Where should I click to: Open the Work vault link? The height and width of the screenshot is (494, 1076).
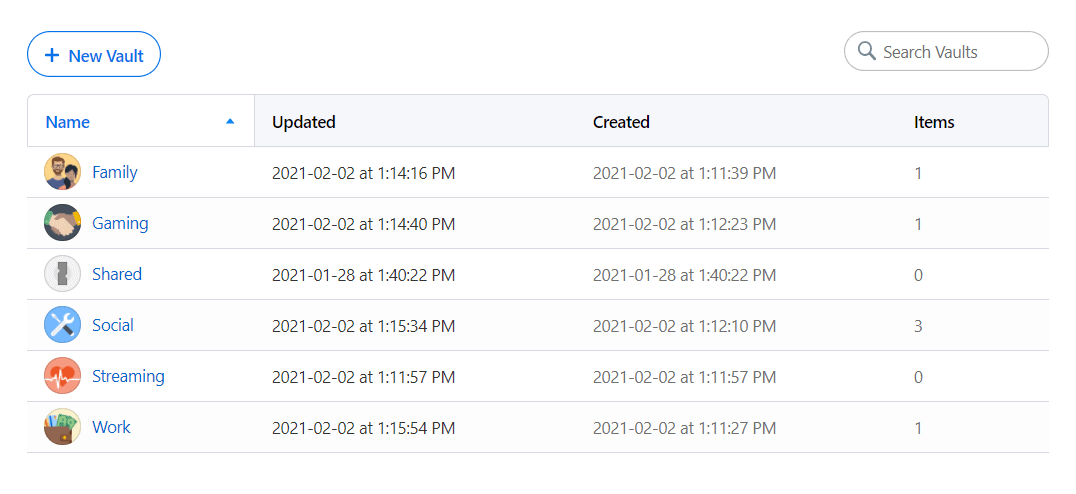point(111,427)
